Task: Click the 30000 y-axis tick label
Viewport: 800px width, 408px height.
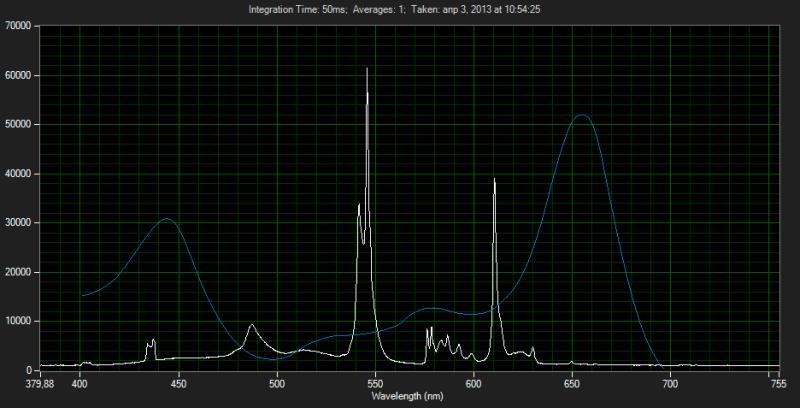Action: point(19,222)
